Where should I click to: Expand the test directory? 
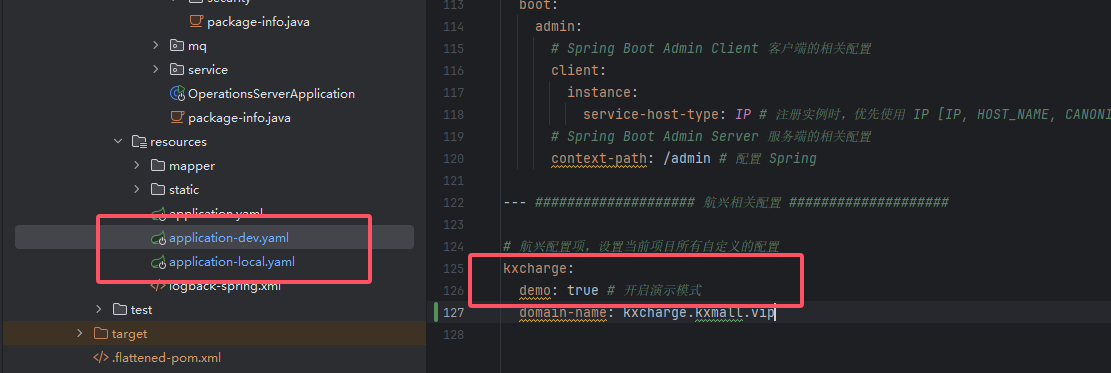(98, 310)
